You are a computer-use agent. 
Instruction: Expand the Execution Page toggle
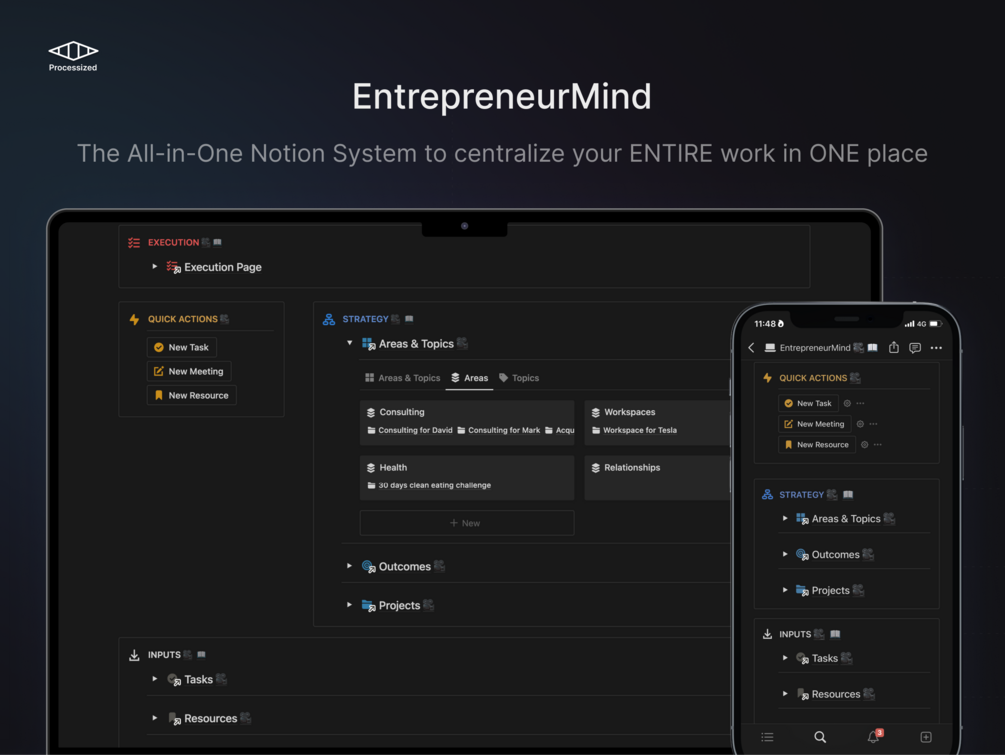pyautogui.click(x=154, y=267)
